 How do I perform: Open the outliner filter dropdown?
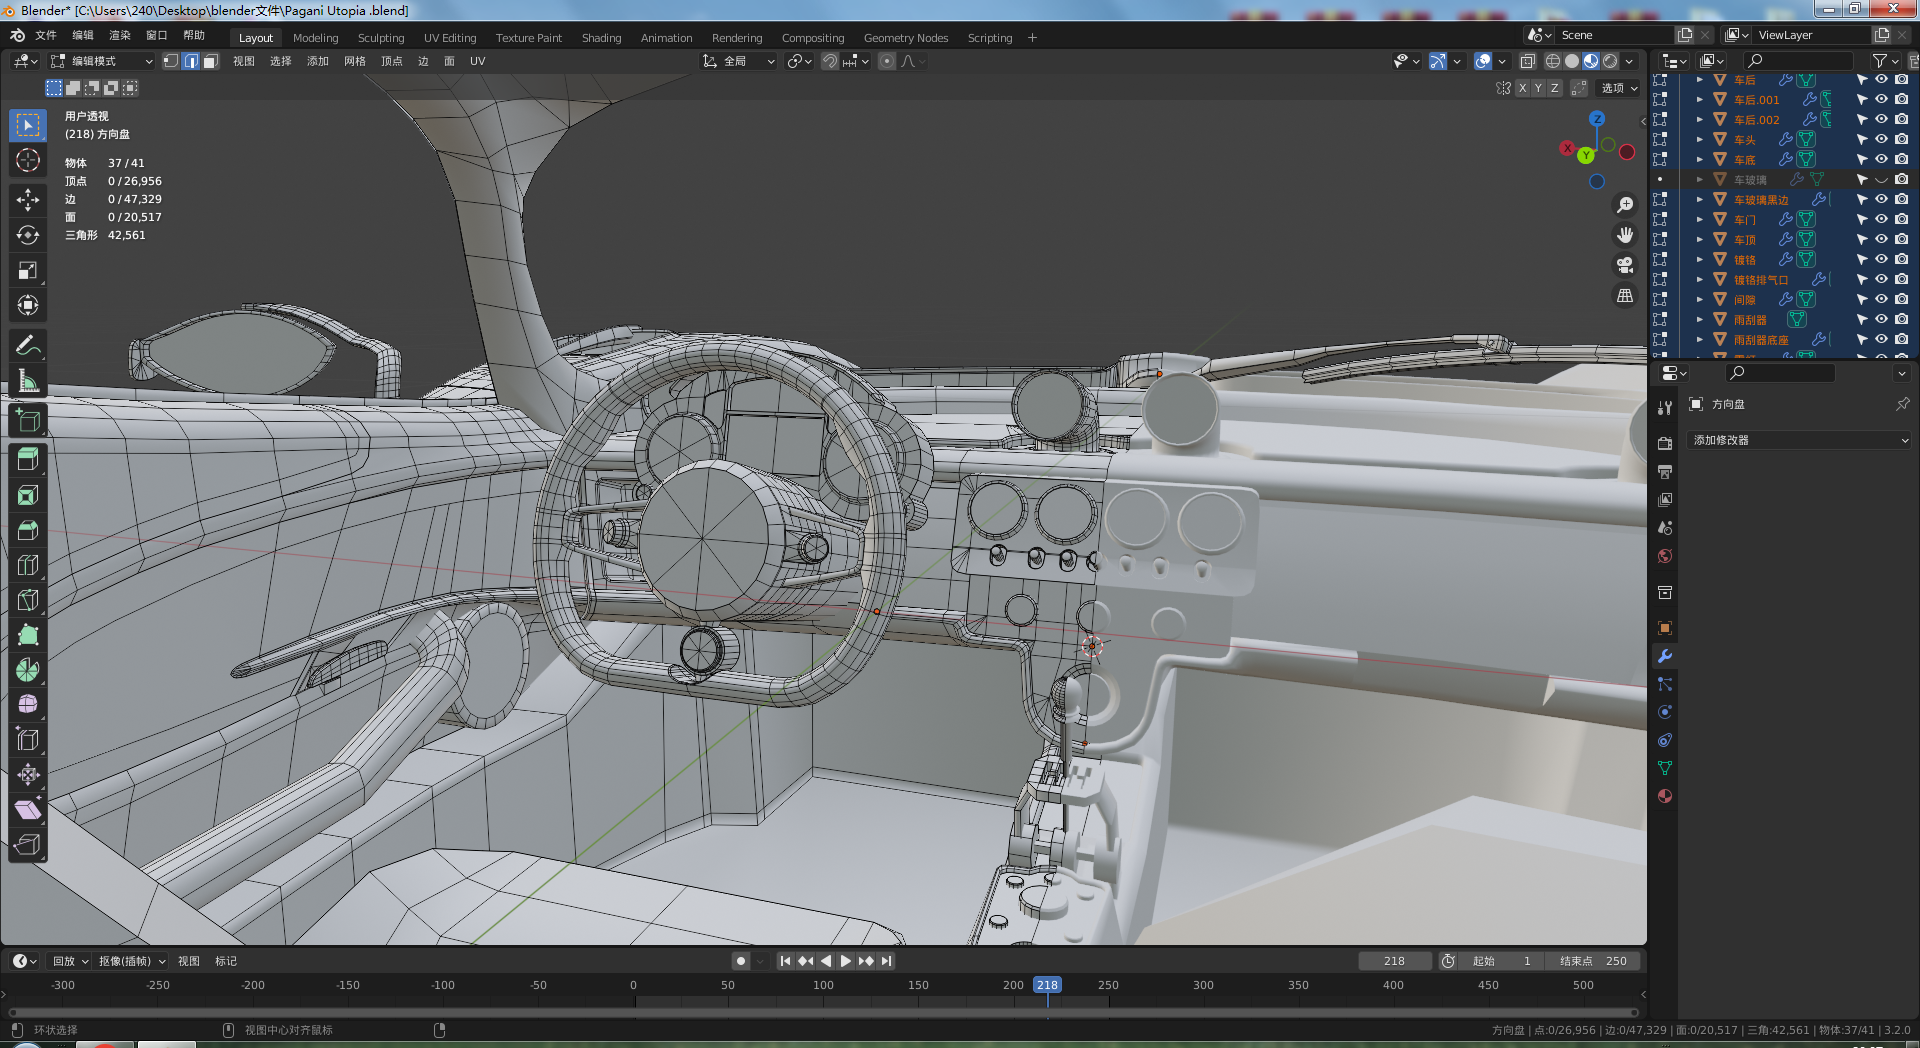pos(1885,61)
